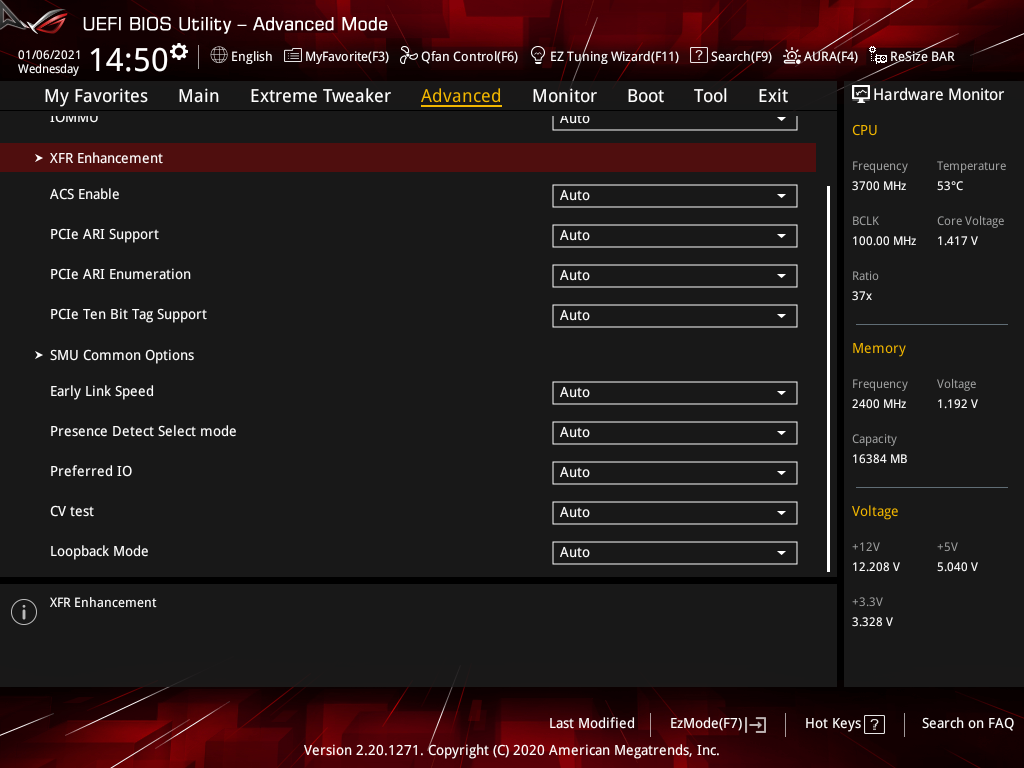The height and width of the screenshot is (768, 1024).
Task: Switch to Tool tab
Action: [710, 96]
